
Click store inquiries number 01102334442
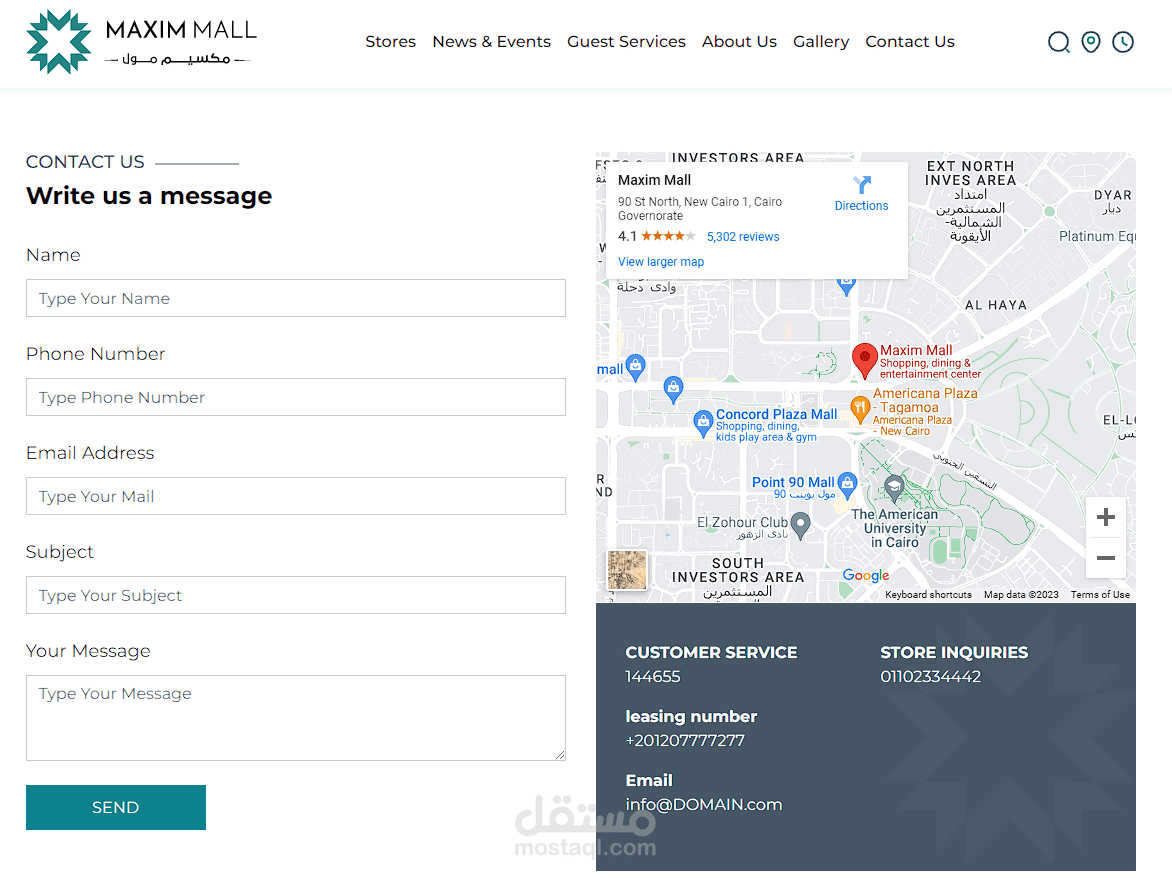[x=931, y=676]
